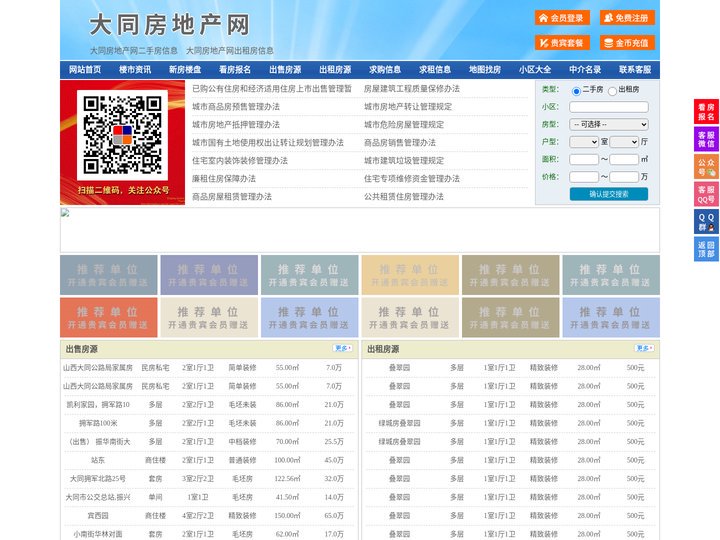Expand the 户型 厅 dropdown
Screen dimensions: 720x540
point(624,142)
